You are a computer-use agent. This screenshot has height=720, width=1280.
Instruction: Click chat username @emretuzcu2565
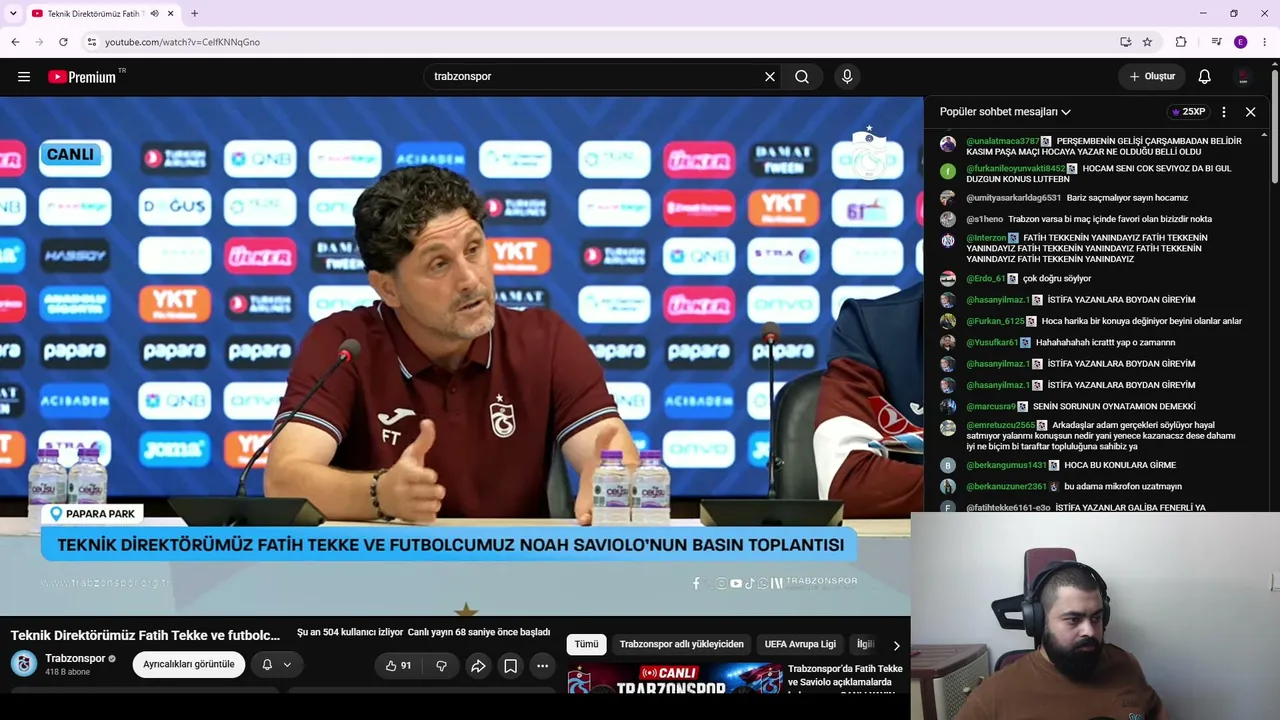tap(1000, 425)
